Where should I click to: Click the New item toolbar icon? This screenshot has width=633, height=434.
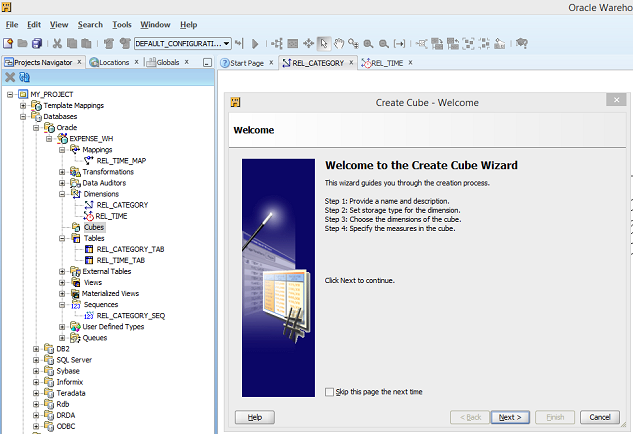click(8, 43)
